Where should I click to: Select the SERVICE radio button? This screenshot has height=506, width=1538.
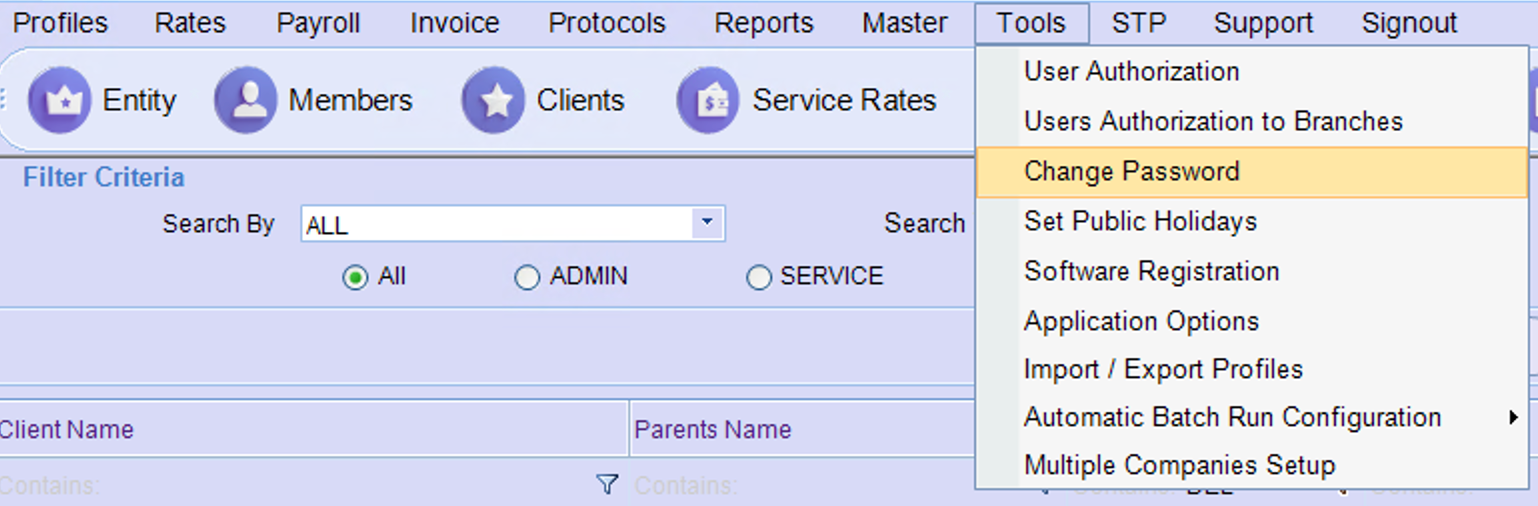tap(759, 277)
